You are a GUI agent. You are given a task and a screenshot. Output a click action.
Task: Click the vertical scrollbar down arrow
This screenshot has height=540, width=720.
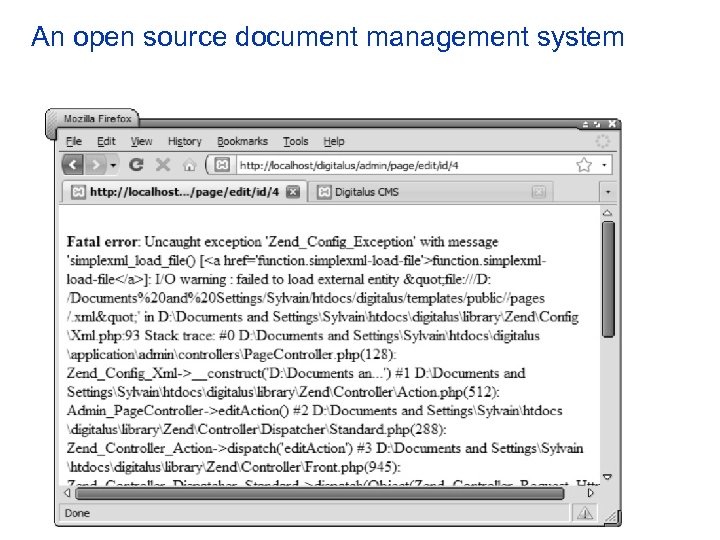(x=608, y=477)
